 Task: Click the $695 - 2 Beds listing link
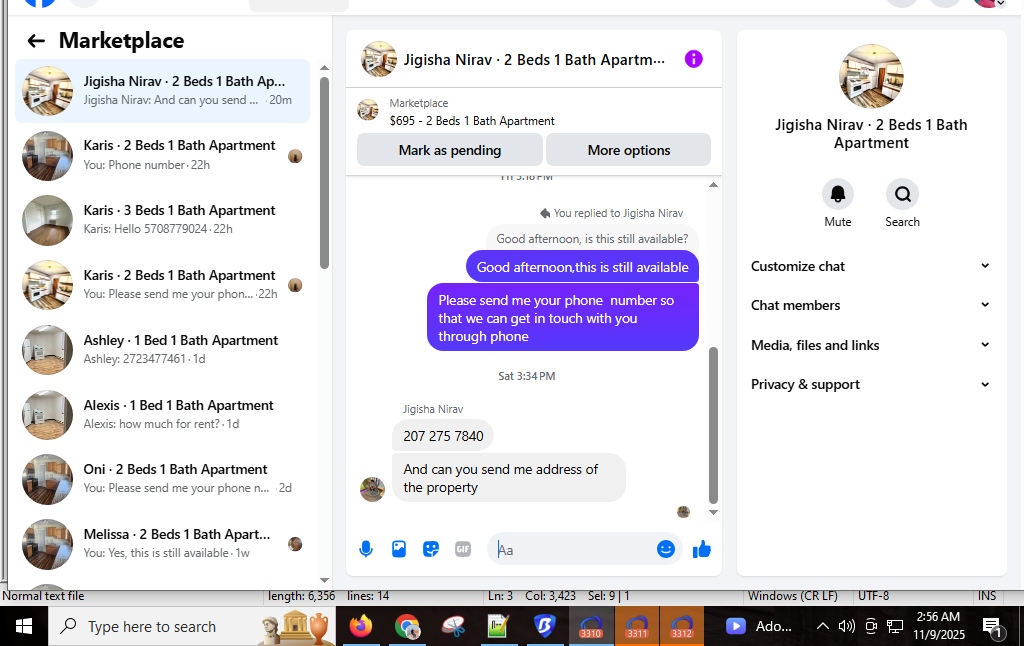pos(472,121)
